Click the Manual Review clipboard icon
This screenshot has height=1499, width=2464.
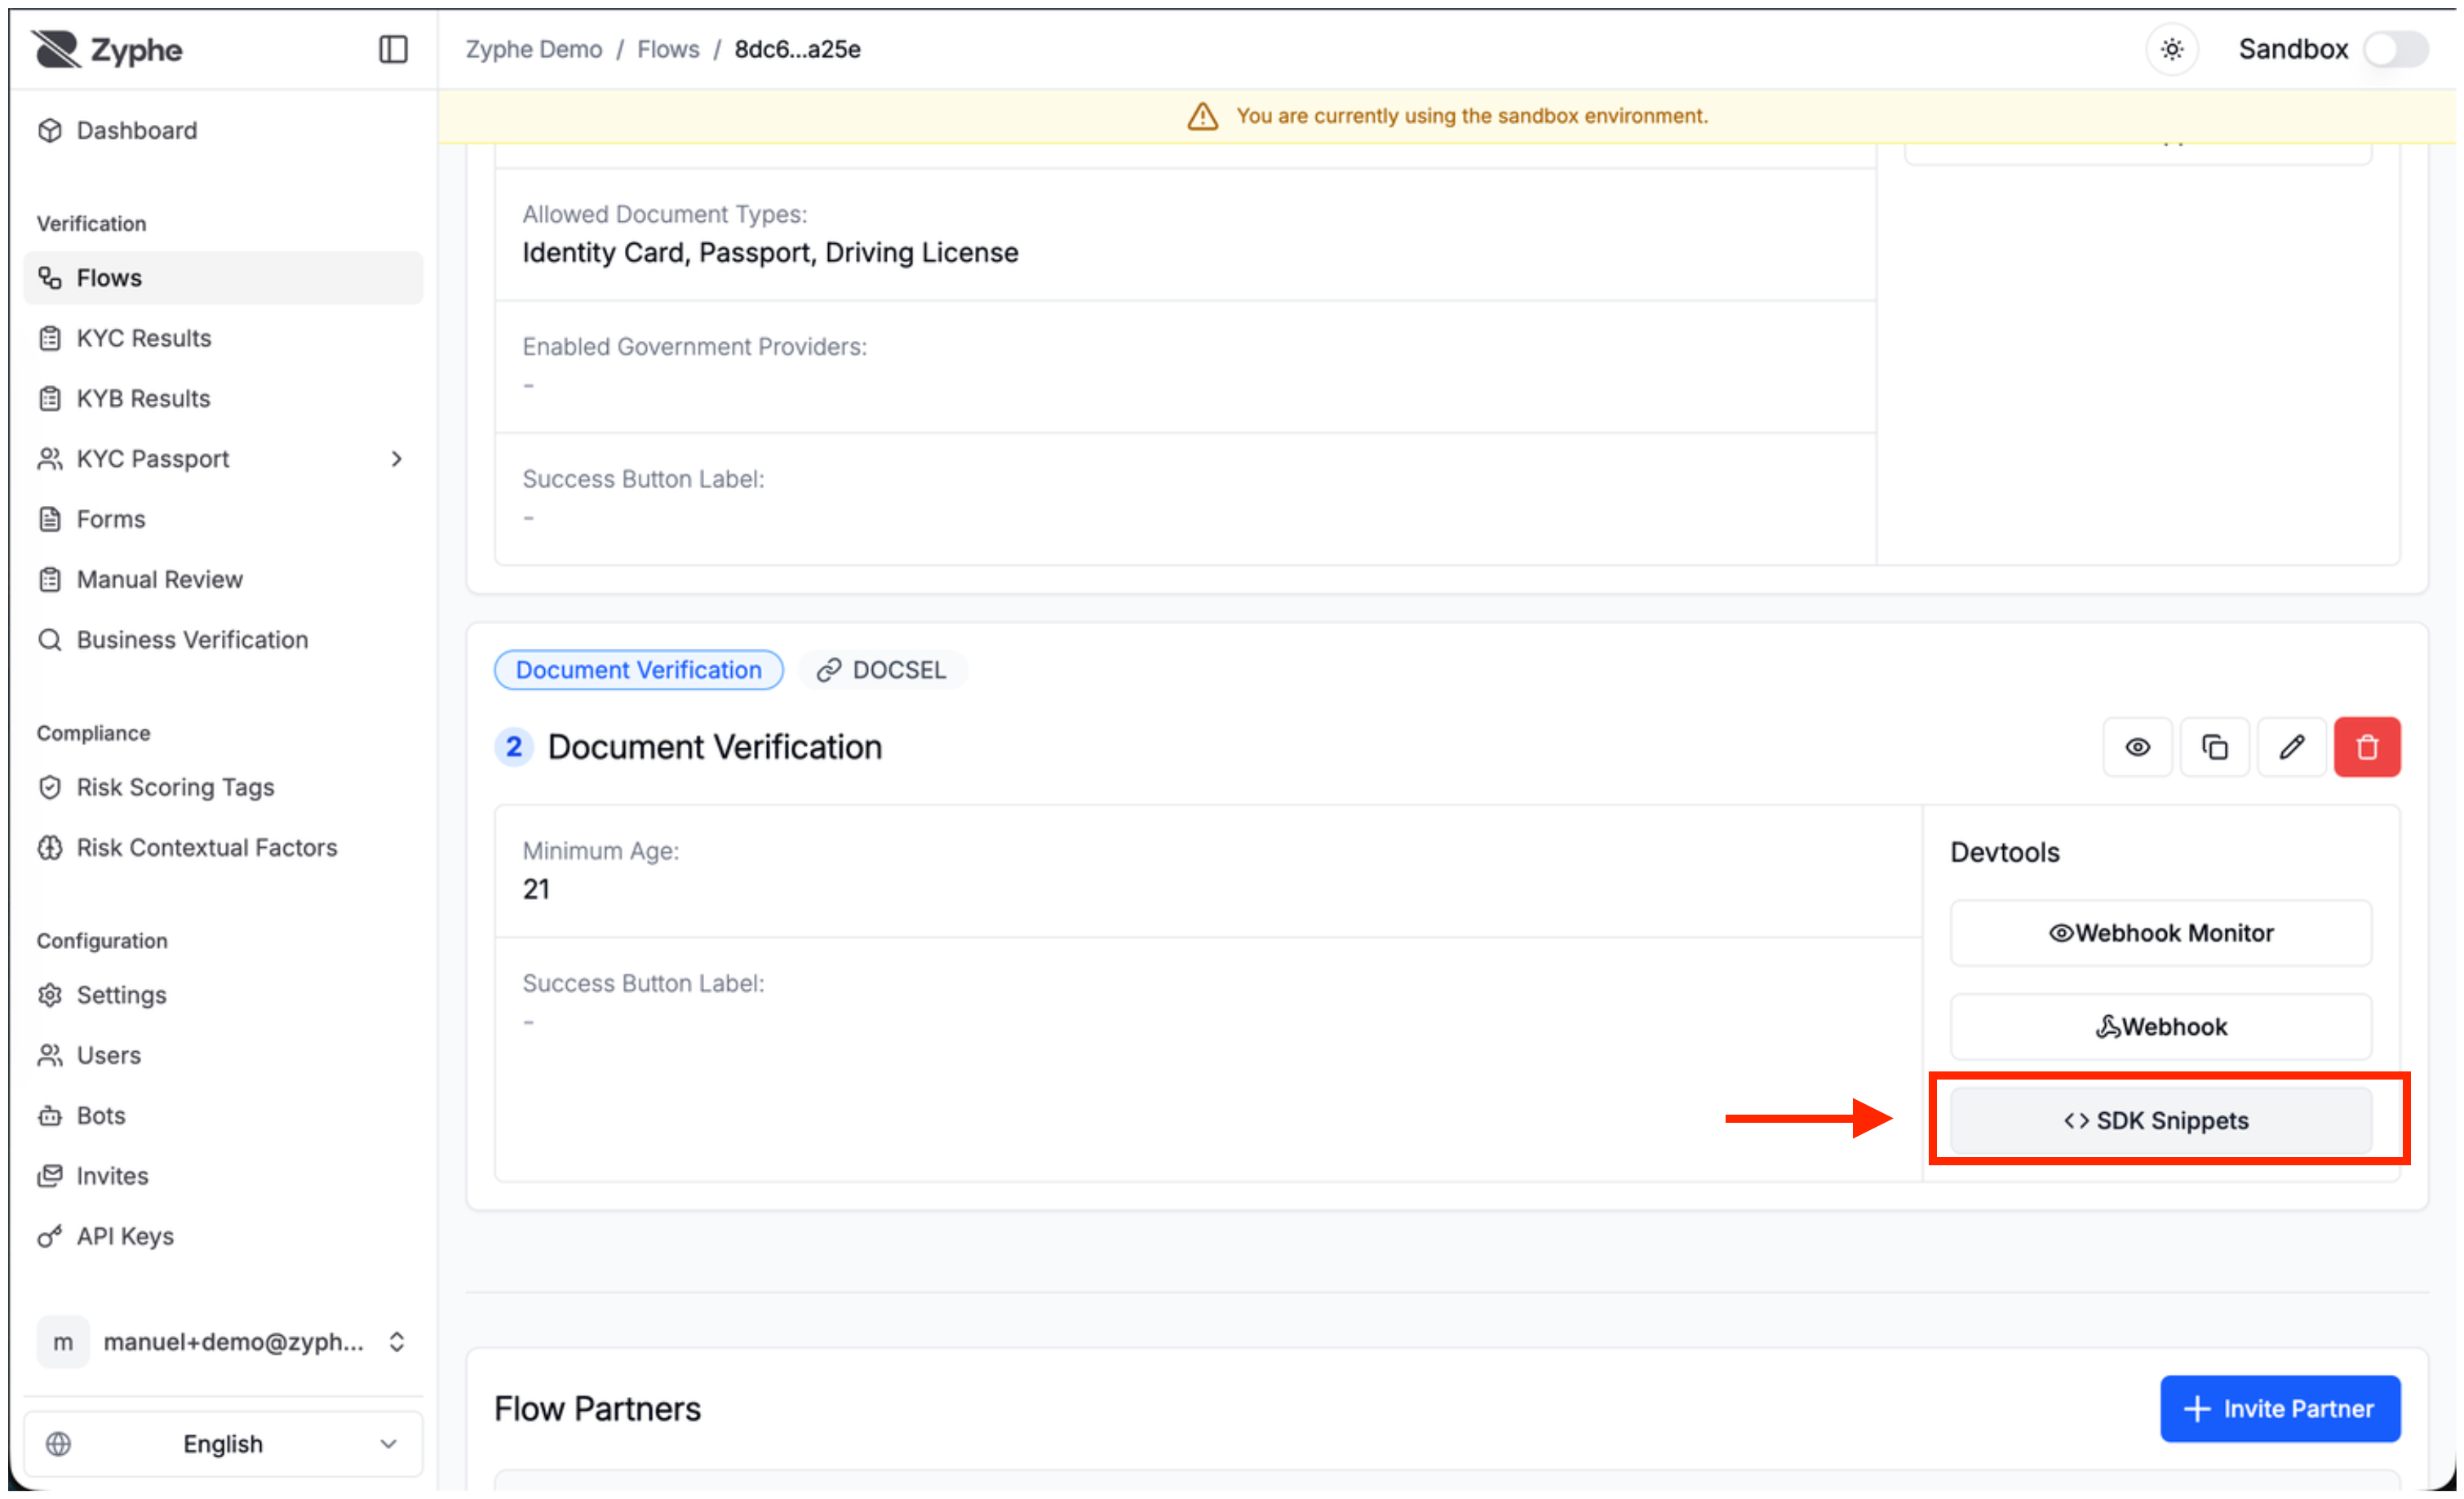(x=50, y=579)
